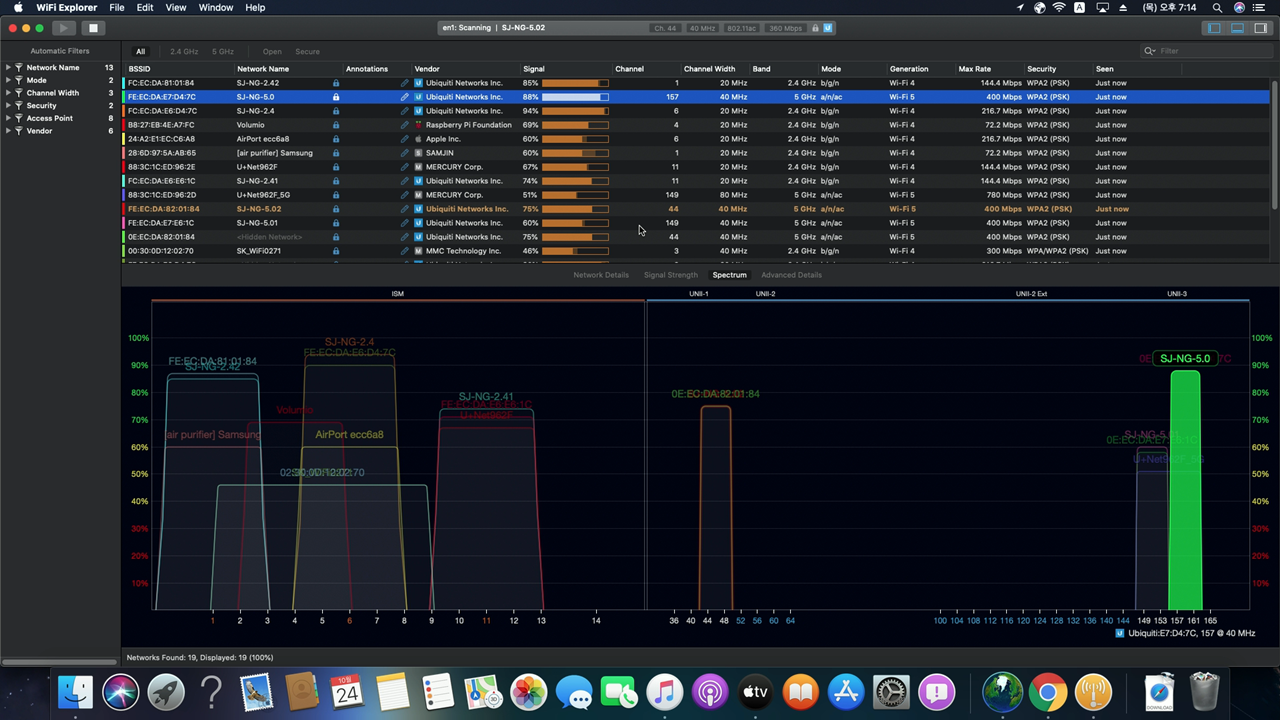This screenshot has height=720, width=1280.
Task: Select the Open networks filter button
Action: pos(272,51)
